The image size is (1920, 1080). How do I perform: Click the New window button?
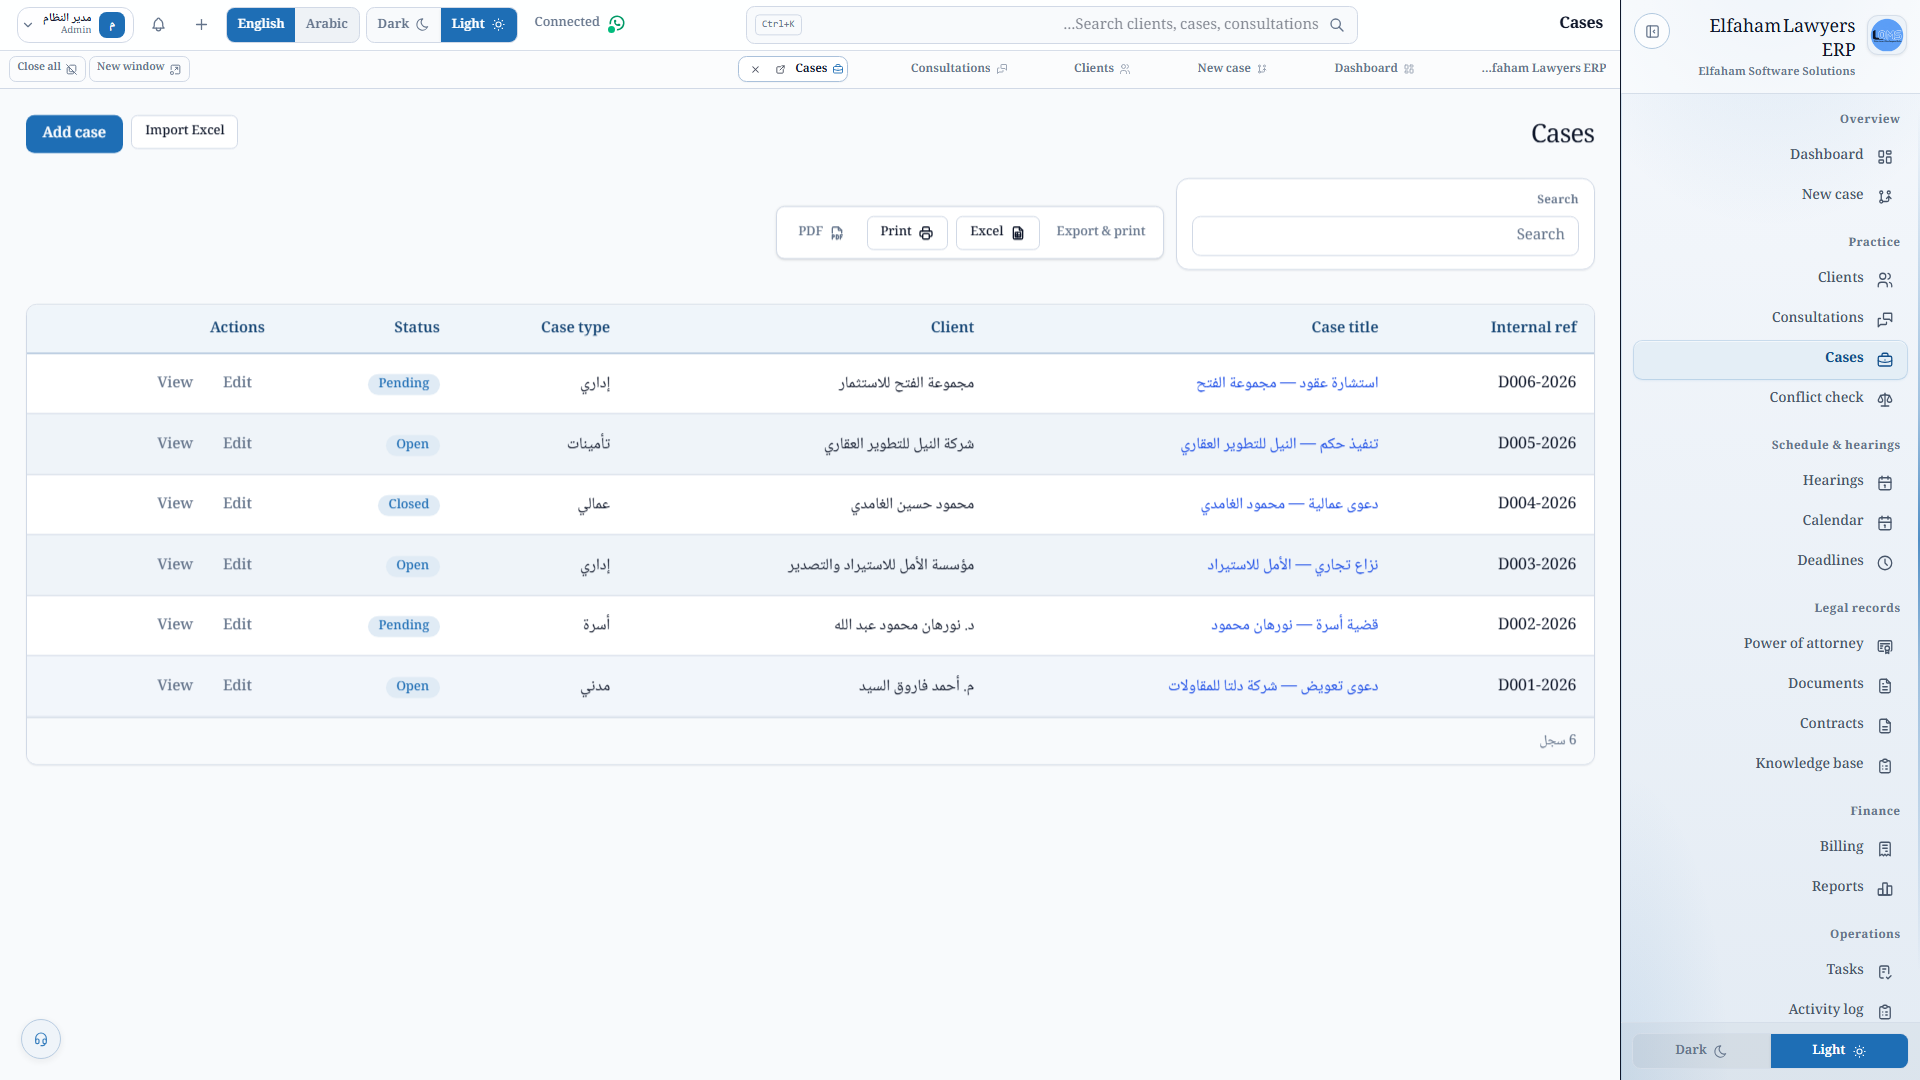click(x=139, y=68)
